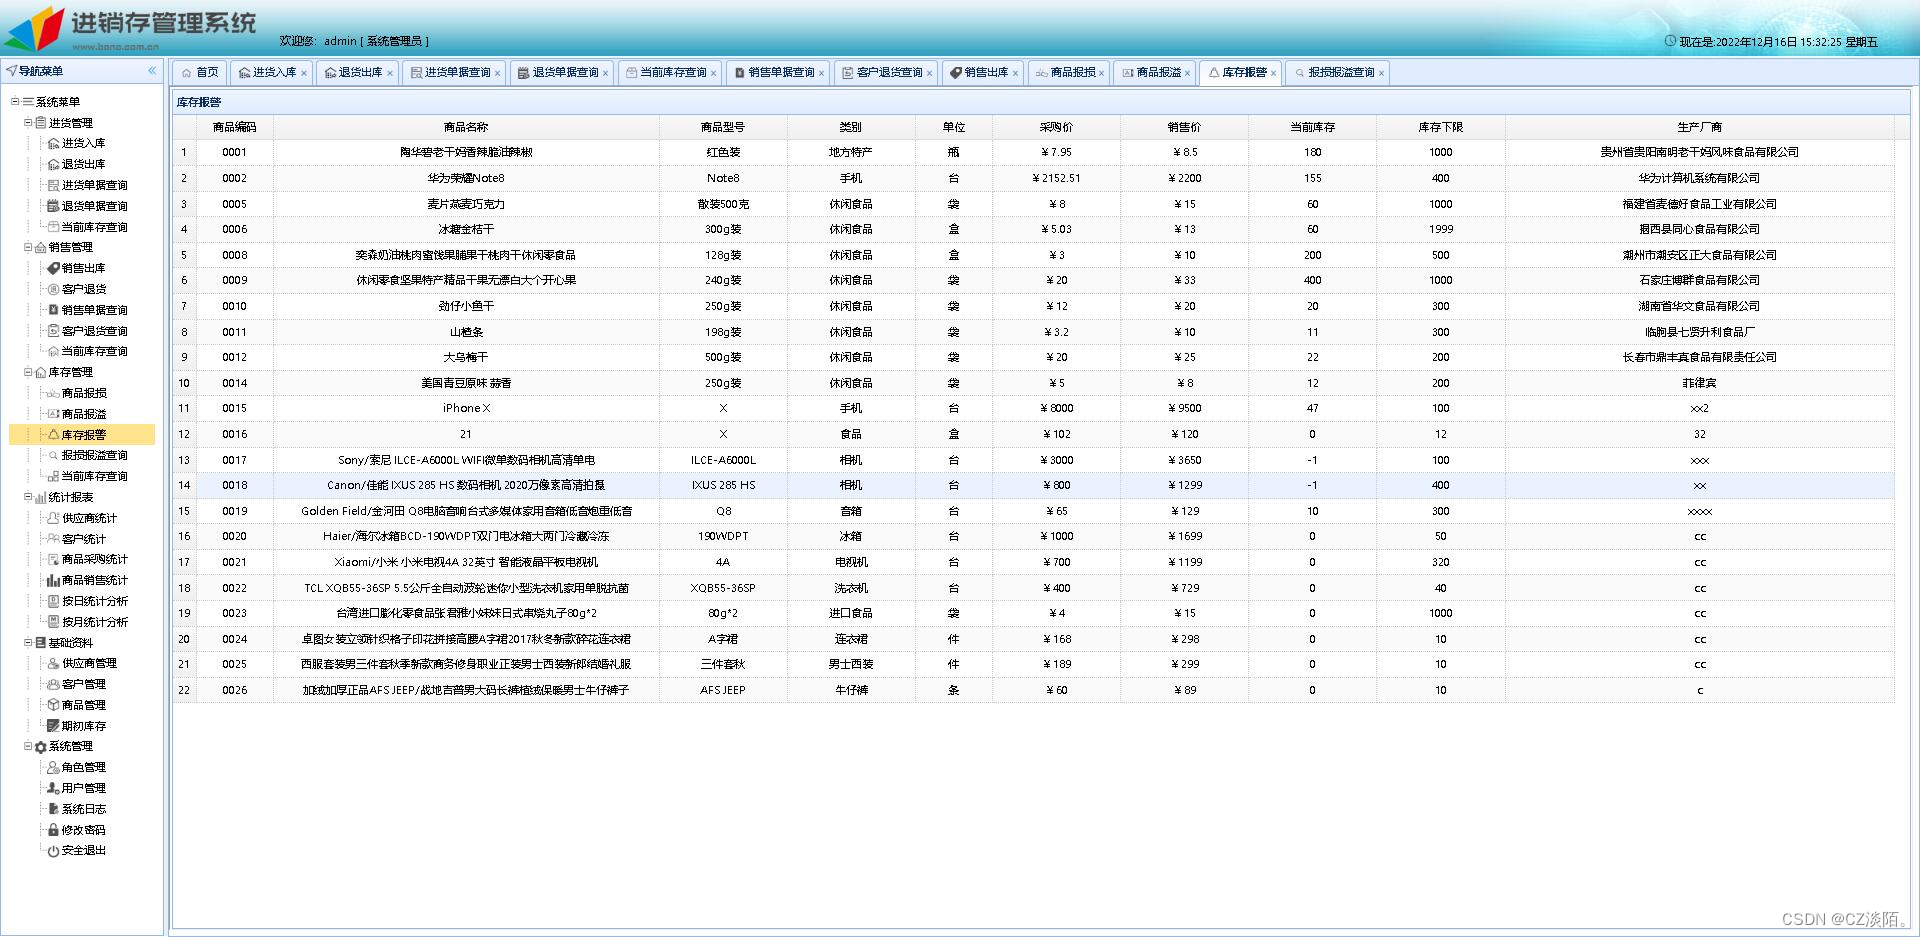Image resolution: width=1920 pixels, height=937 pixels.
Task: Open 报损报溢查询 search item in sidebar
Action: tap(94, 456)
